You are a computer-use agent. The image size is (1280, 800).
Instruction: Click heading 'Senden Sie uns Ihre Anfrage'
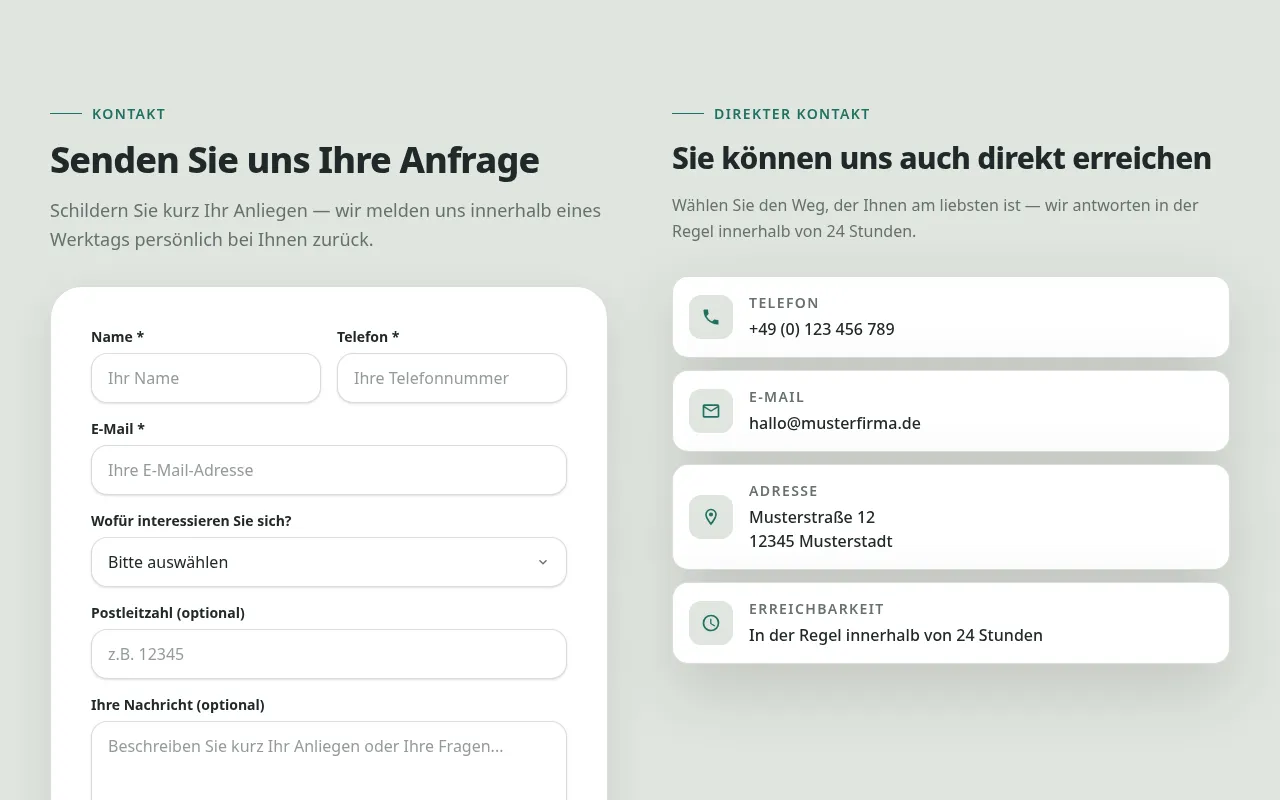[295, 160]
